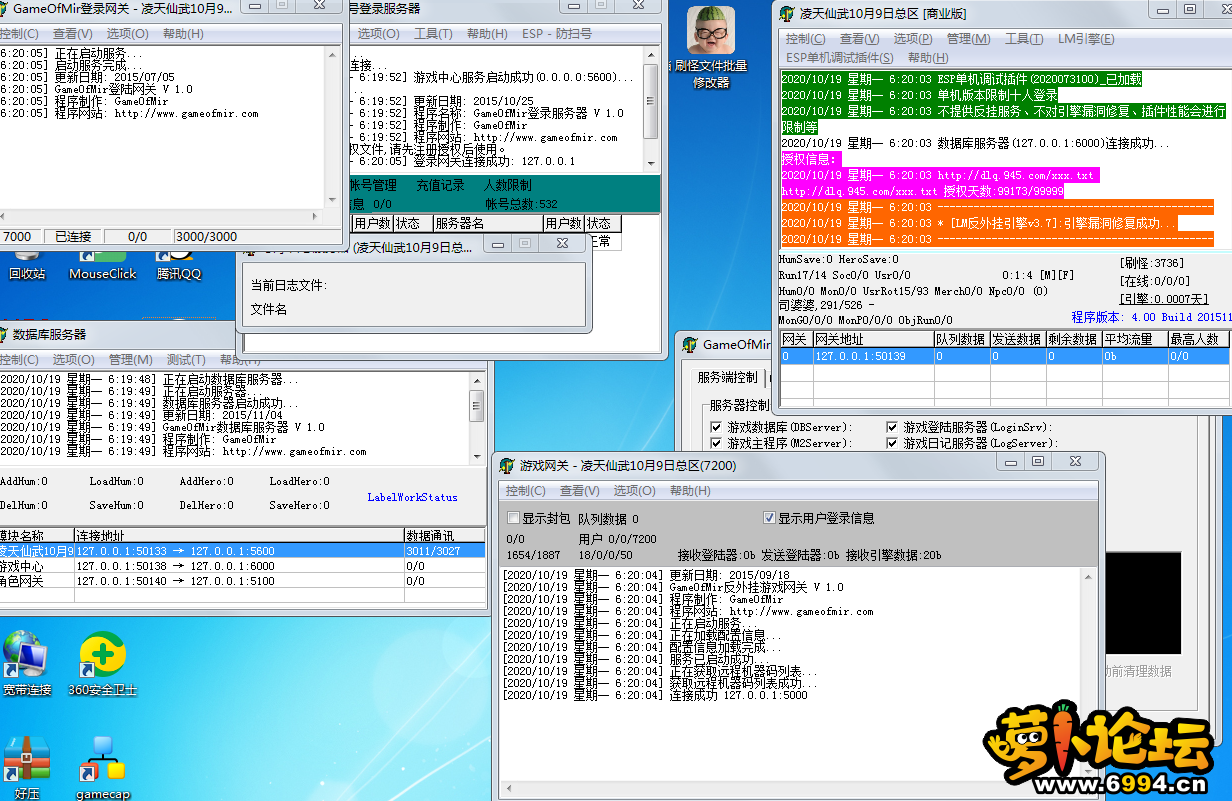Click the 程序版本 blue label in main window

[x=1151, y=317]
